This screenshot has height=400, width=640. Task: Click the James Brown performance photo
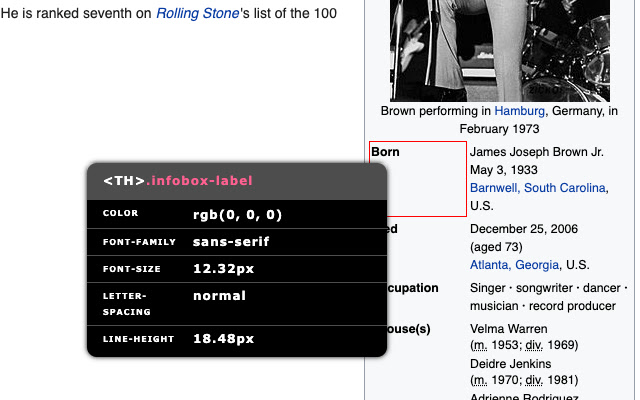500,51
